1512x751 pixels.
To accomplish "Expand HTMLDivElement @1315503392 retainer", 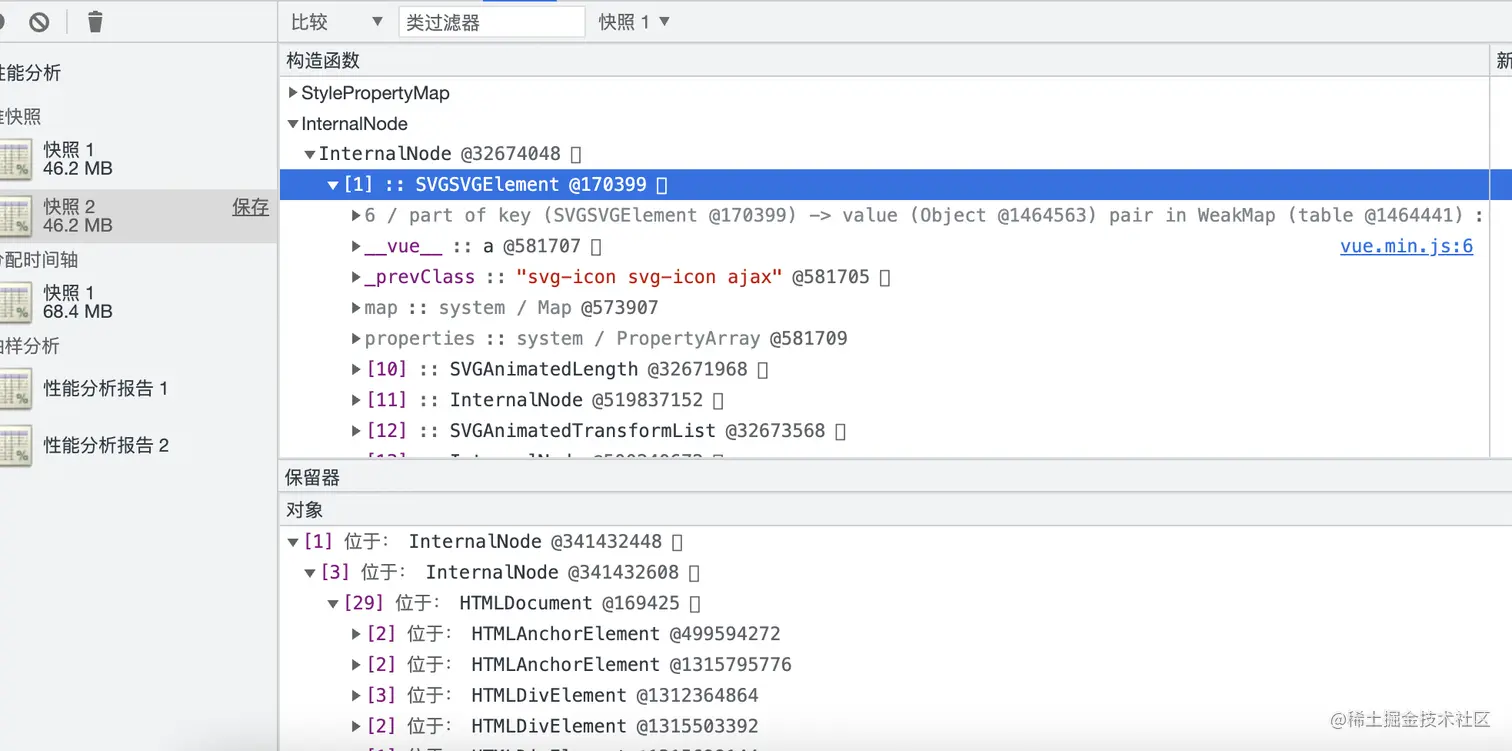I will point(356,726).
